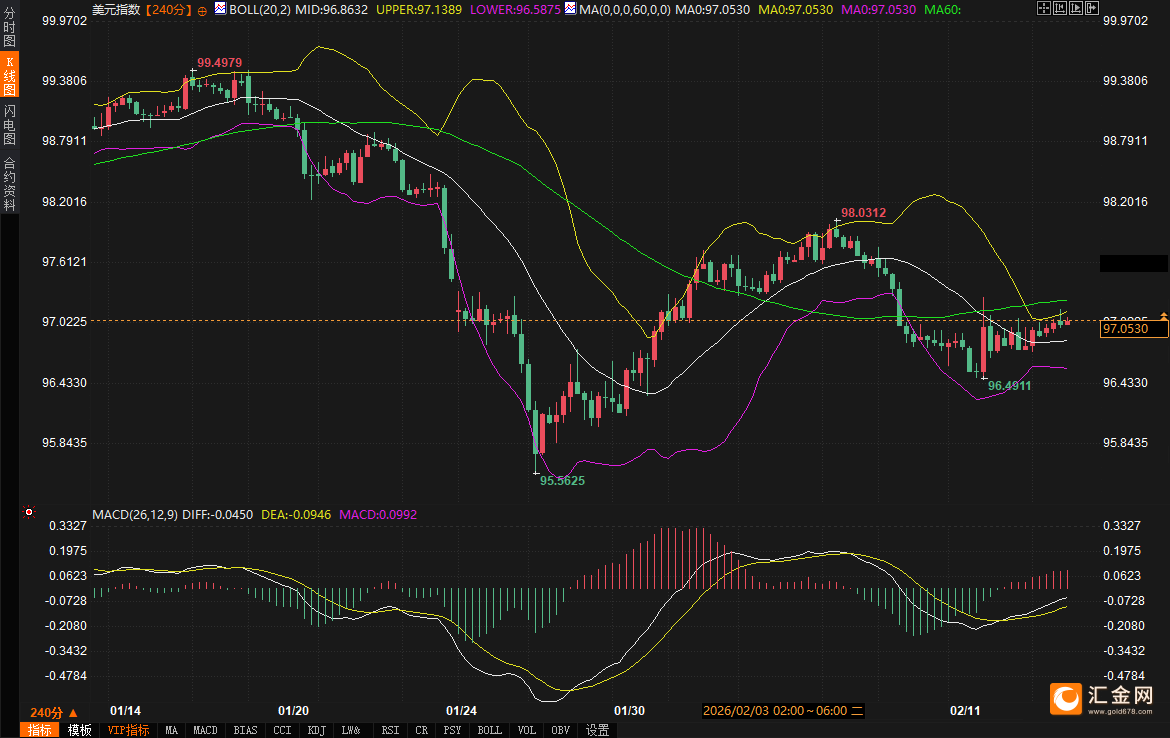Click the circled plus icon beside 240分
This screenshot has height=738, width=1170.
[x=203, y=9]
